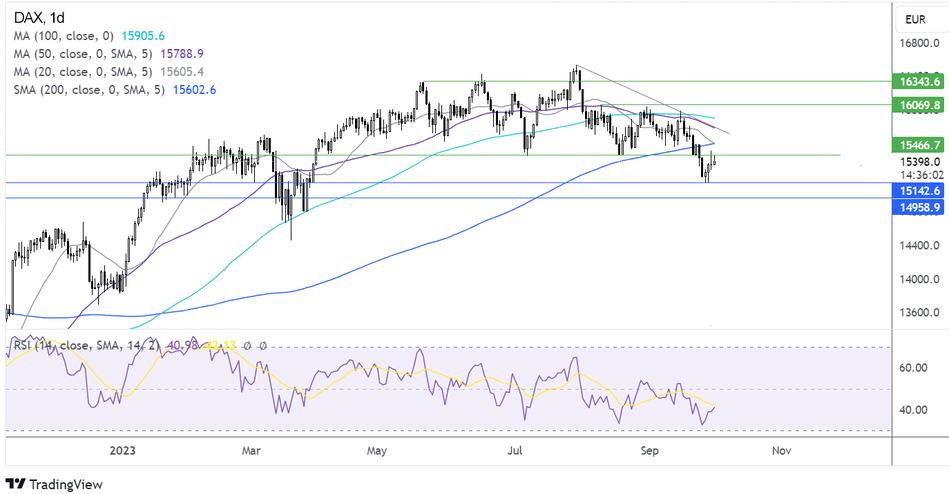Image resolution: width=949 pixels, height=494 pixels.
Task: Click the Nov label on time axis
Action: coord(782,451)
